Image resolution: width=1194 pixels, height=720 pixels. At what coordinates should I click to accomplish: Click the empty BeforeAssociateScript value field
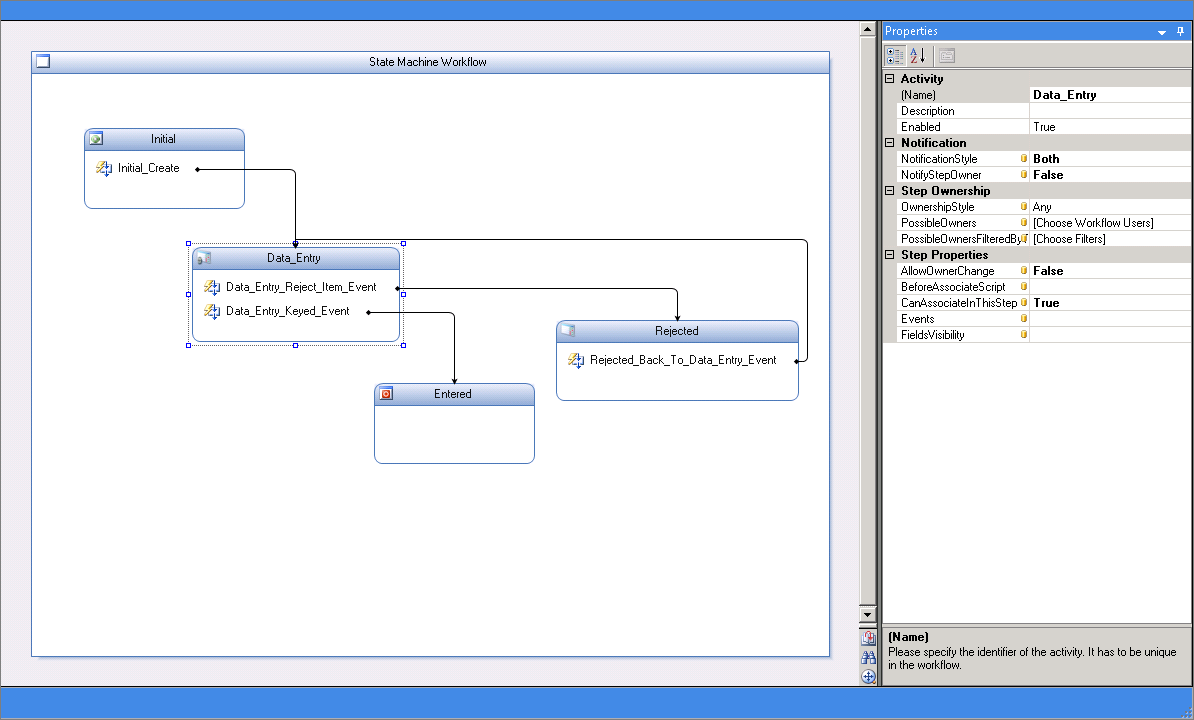(1110, 287)
